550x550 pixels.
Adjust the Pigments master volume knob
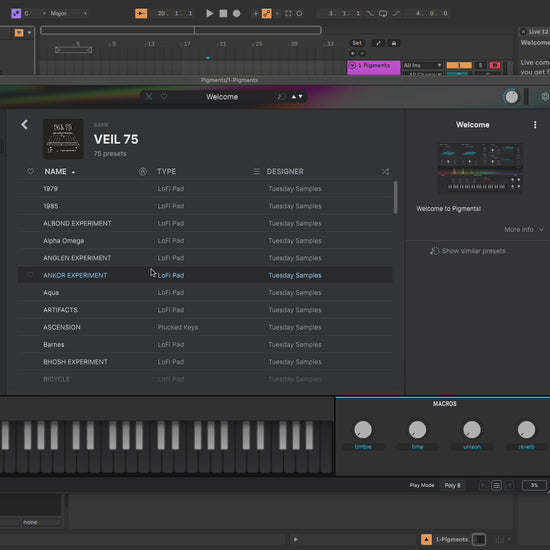511,97
